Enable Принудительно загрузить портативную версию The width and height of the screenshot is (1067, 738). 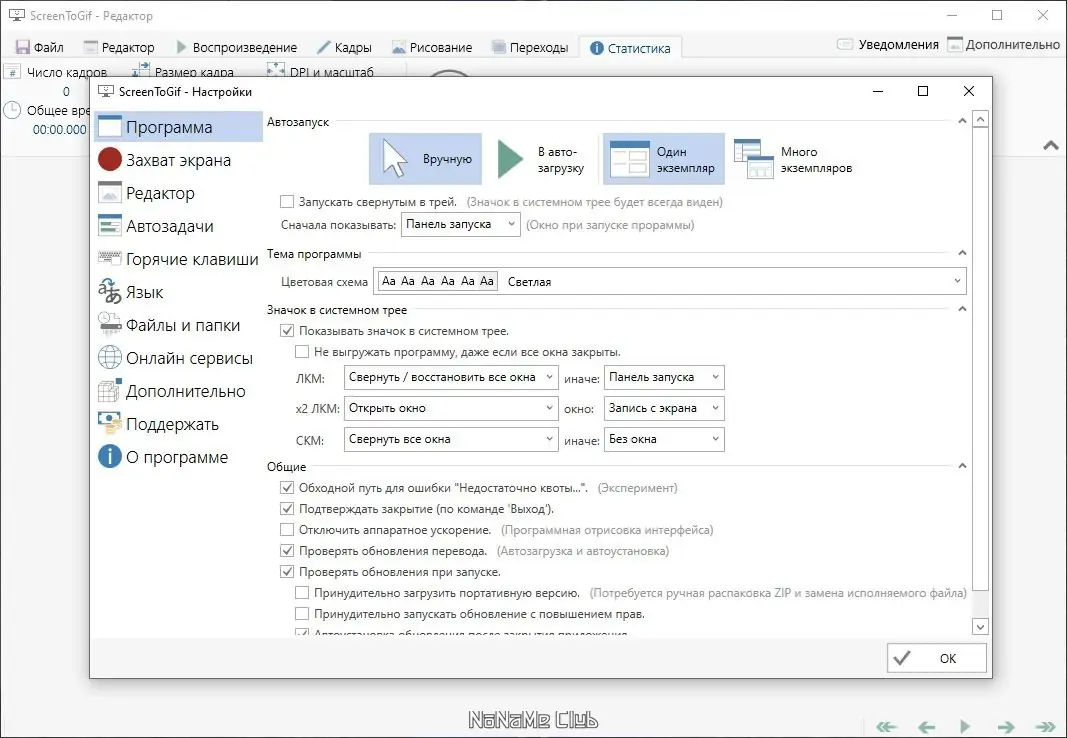click(x=301, y=592)
